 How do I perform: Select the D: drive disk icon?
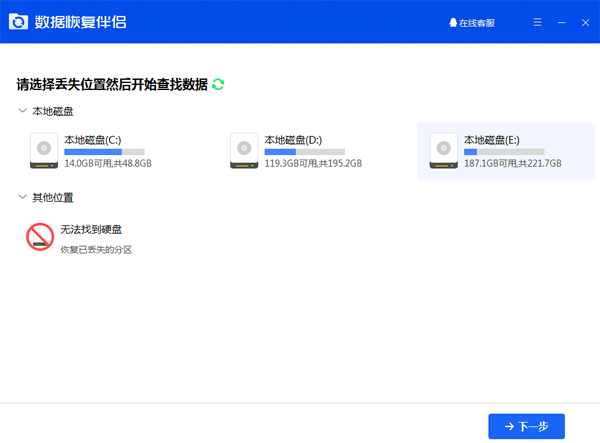pyautogui.click(x=243, y=150)
